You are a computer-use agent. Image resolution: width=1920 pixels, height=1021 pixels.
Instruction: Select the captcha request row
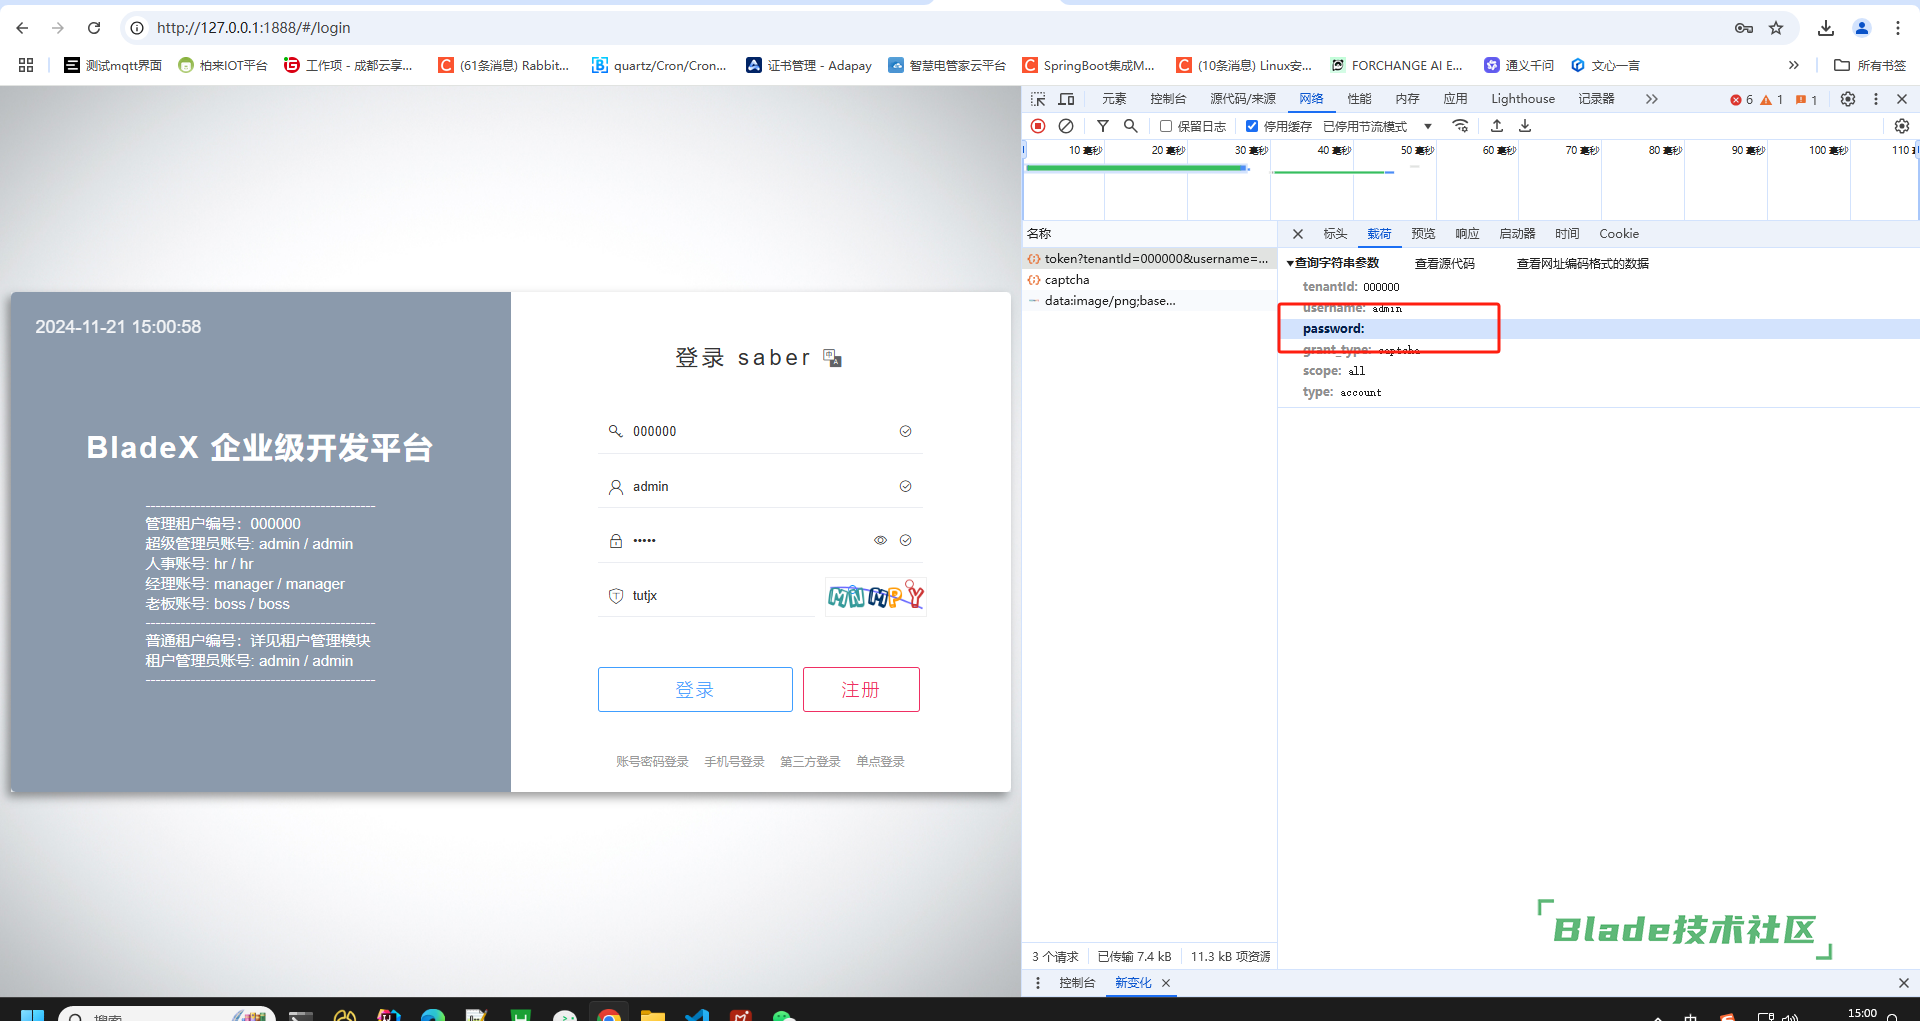[1149, 280]
